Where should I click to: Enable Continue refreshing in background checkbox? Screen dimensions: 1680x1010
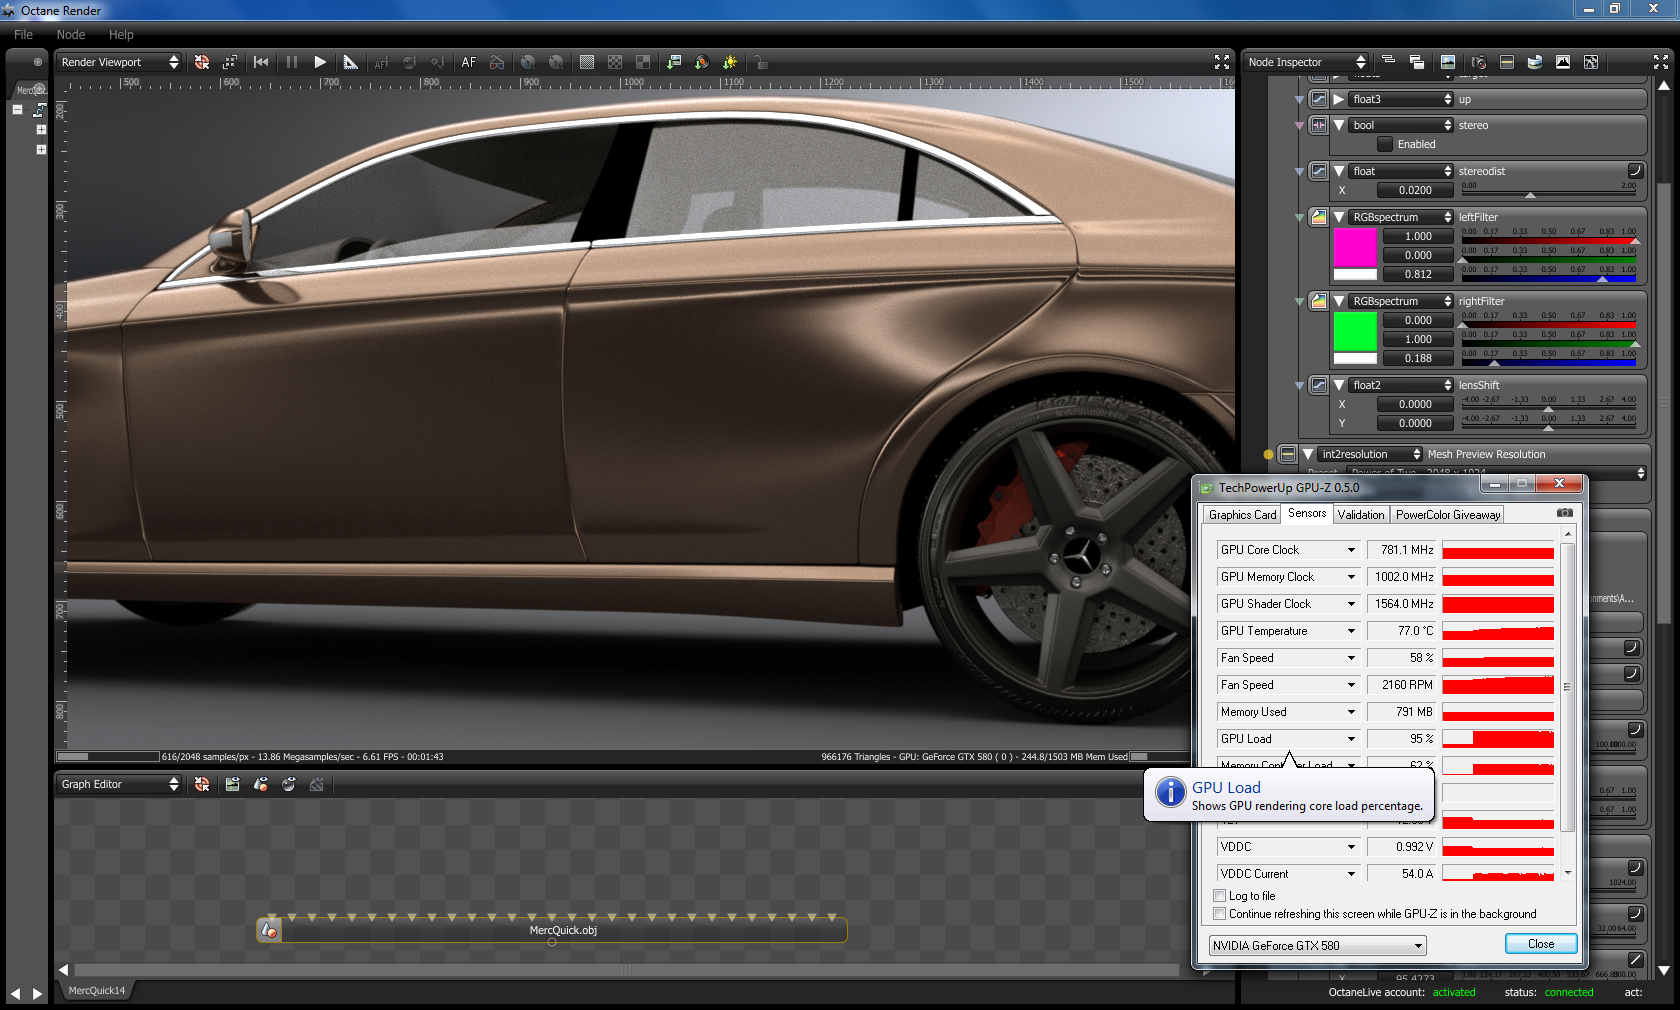pyautogui.click(x=1220, y=914)
